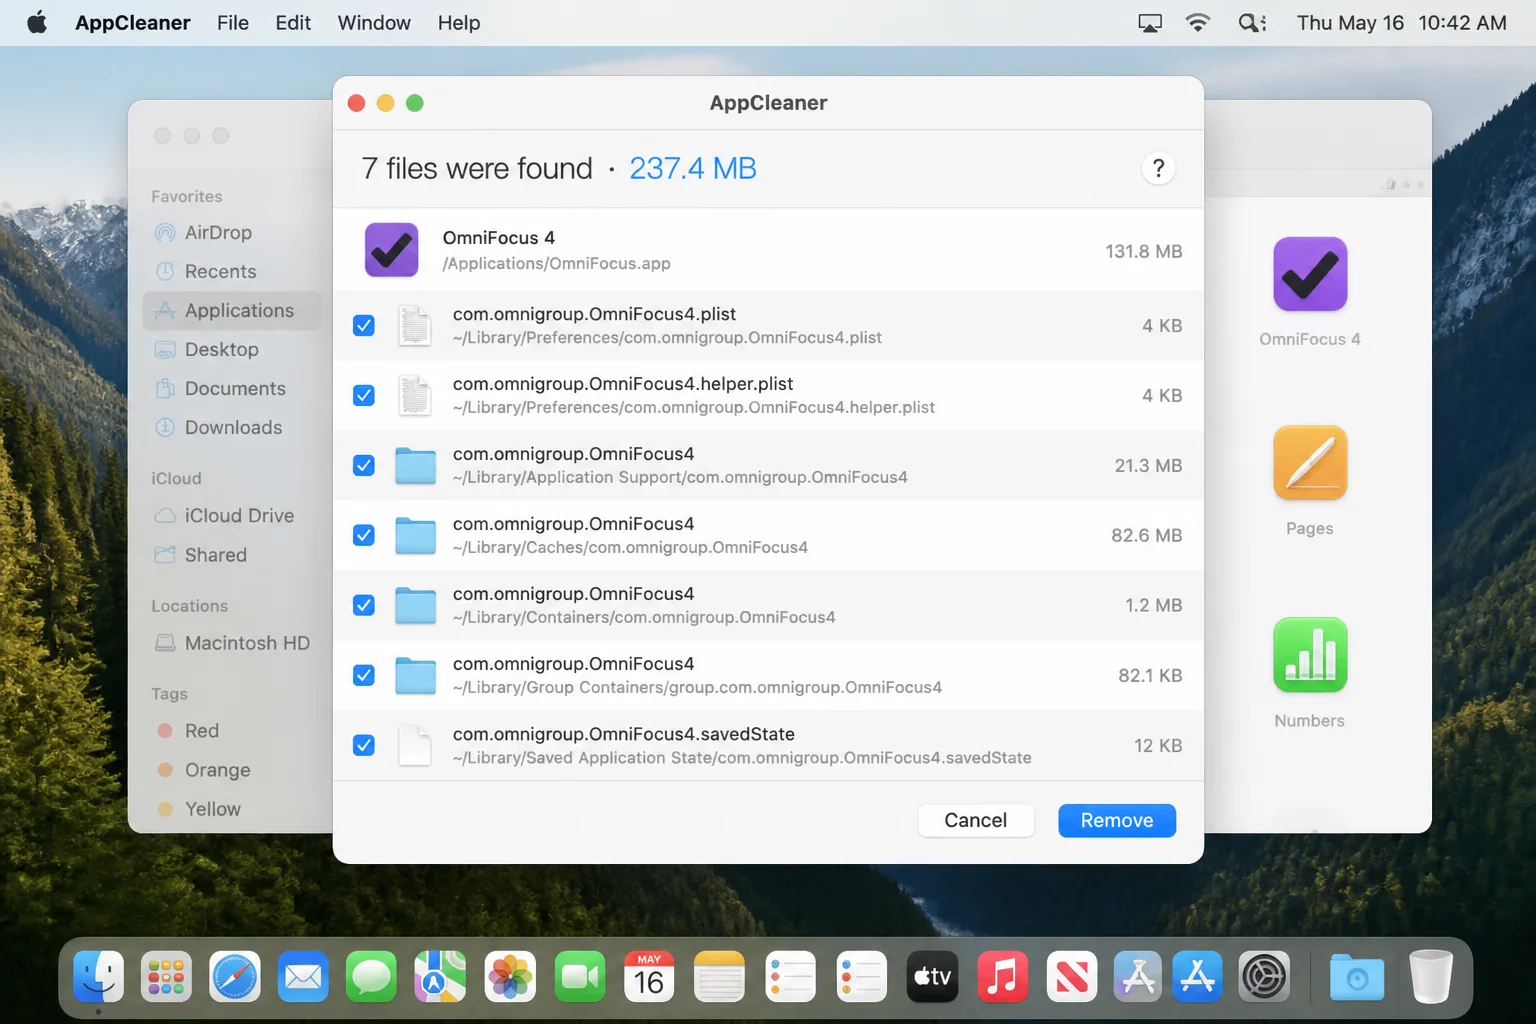
Task: Open the AppCleaner menu in menu bar
Action: 133,22
